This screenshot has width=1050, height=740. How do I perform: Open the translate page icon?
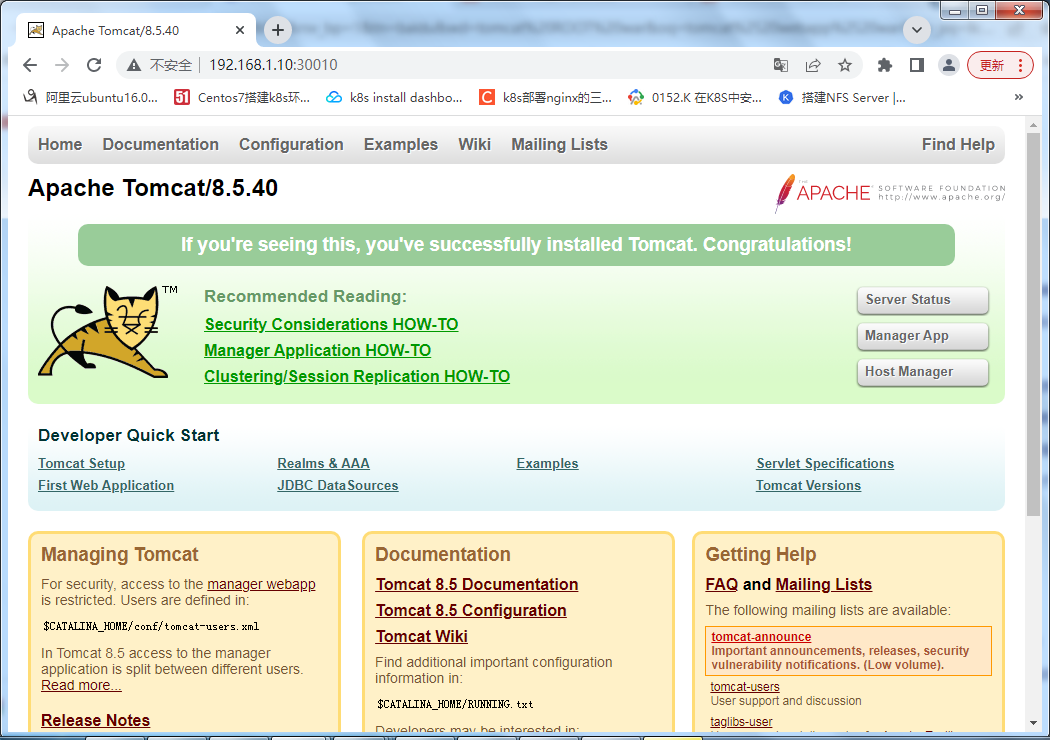[781, 65]
